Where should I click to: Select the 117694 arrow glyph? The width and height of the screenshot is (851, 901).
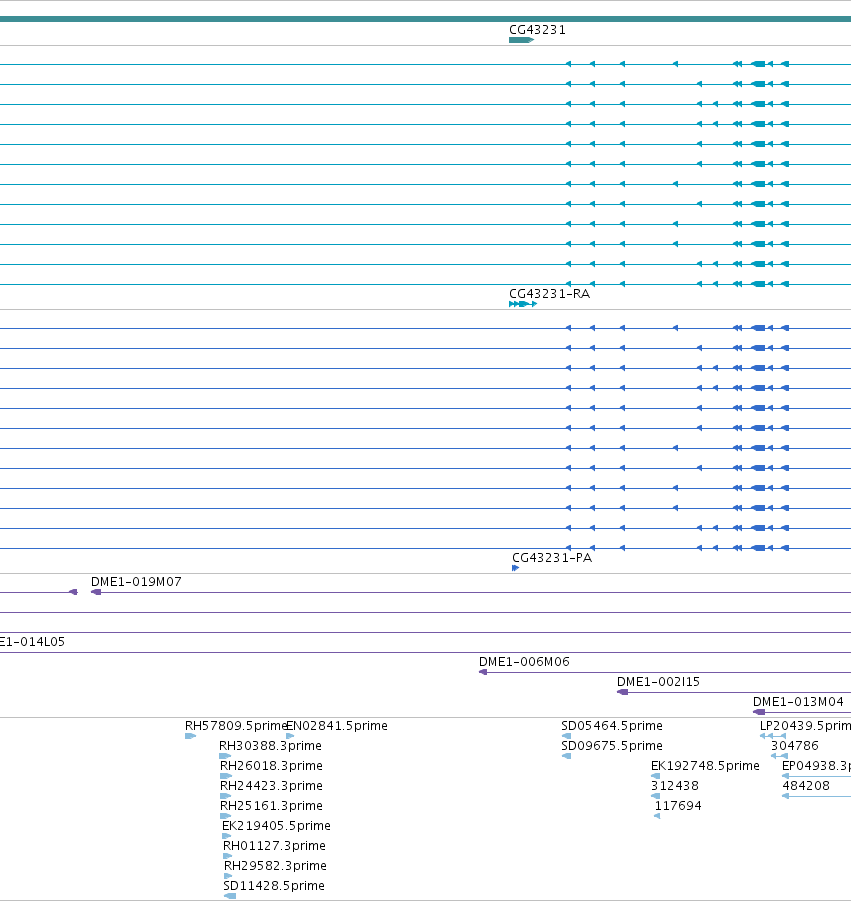click(x=657, y=817)
